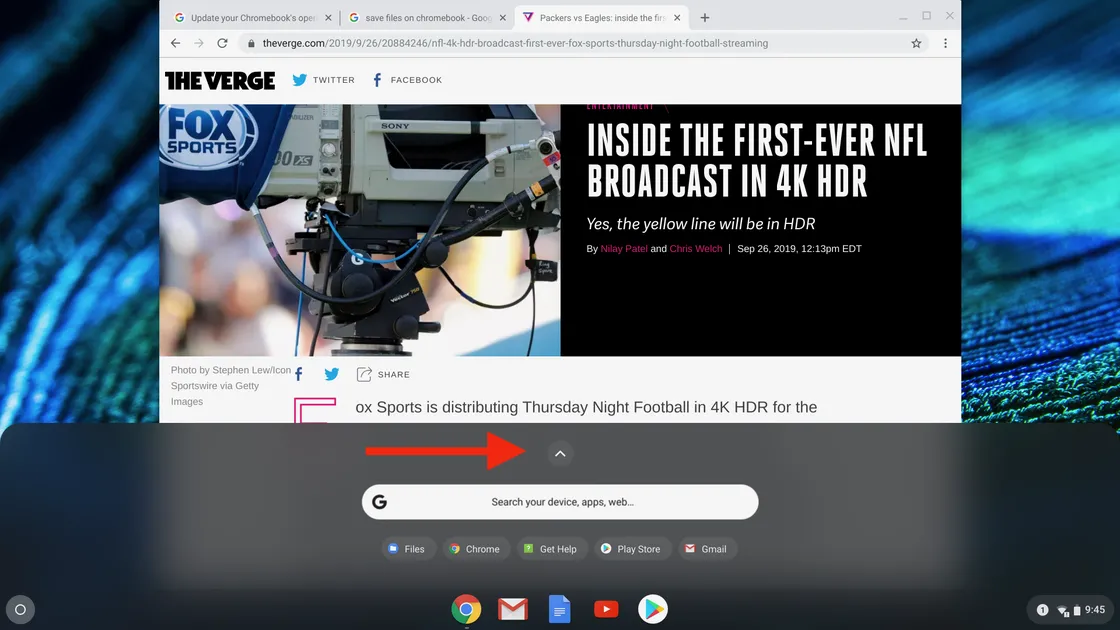Open Files suggestion chip
This screenshot has width=1120, height=630.
(x=407, y=549)
